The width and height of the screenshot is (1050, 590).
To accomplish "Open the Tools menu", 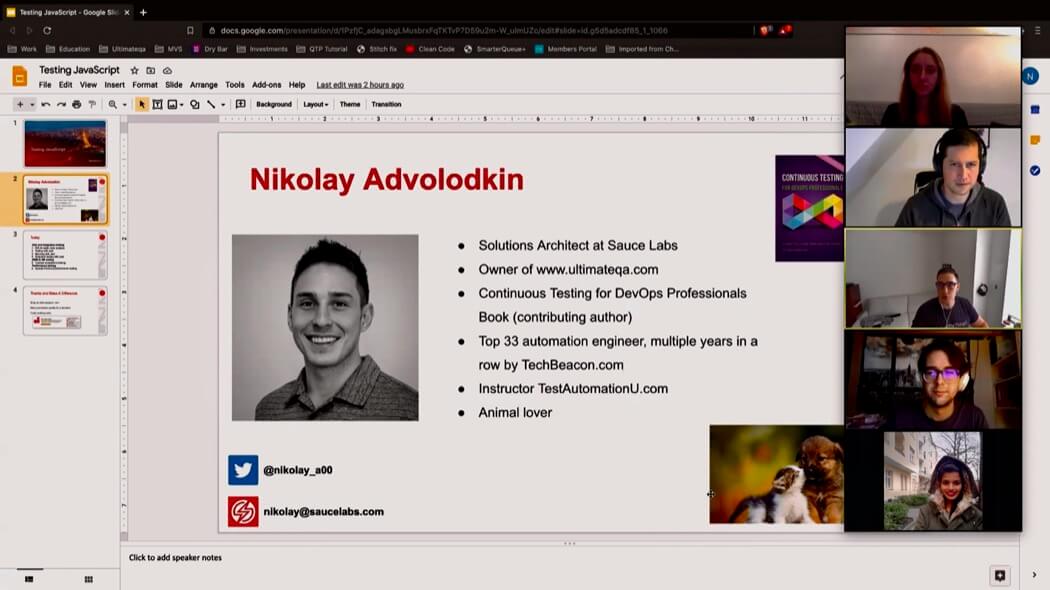I will 234,85.
